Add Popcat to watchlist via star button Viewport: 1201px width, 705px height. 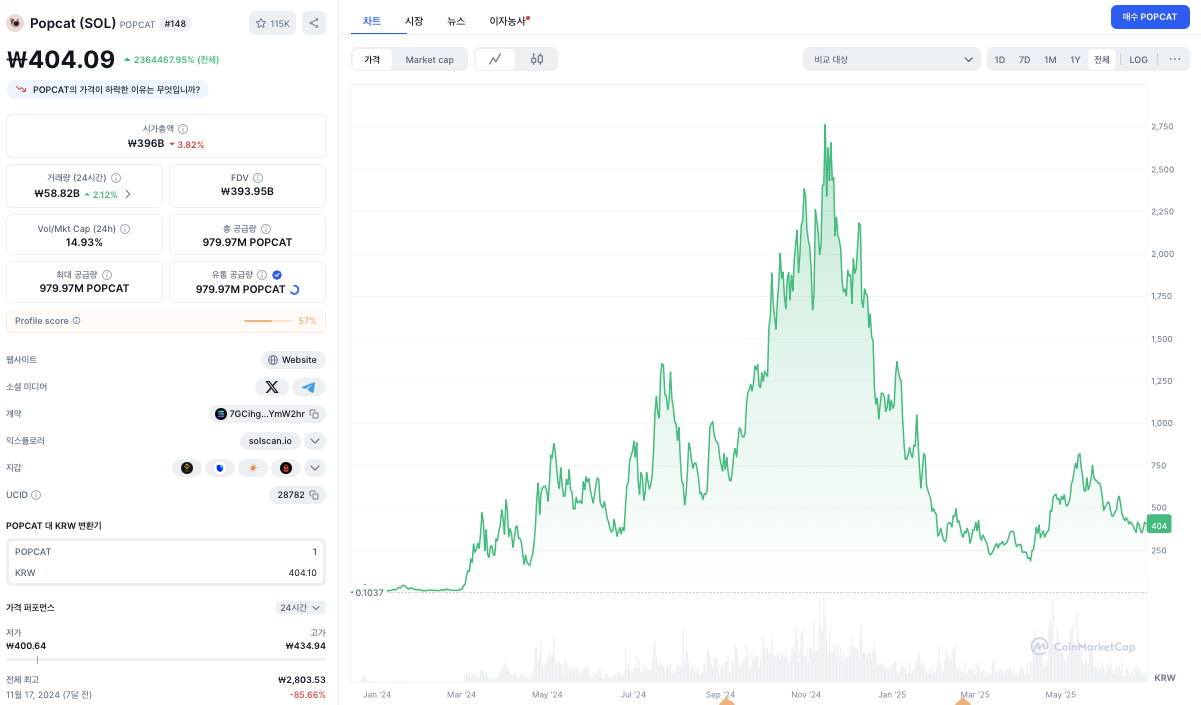272,23
